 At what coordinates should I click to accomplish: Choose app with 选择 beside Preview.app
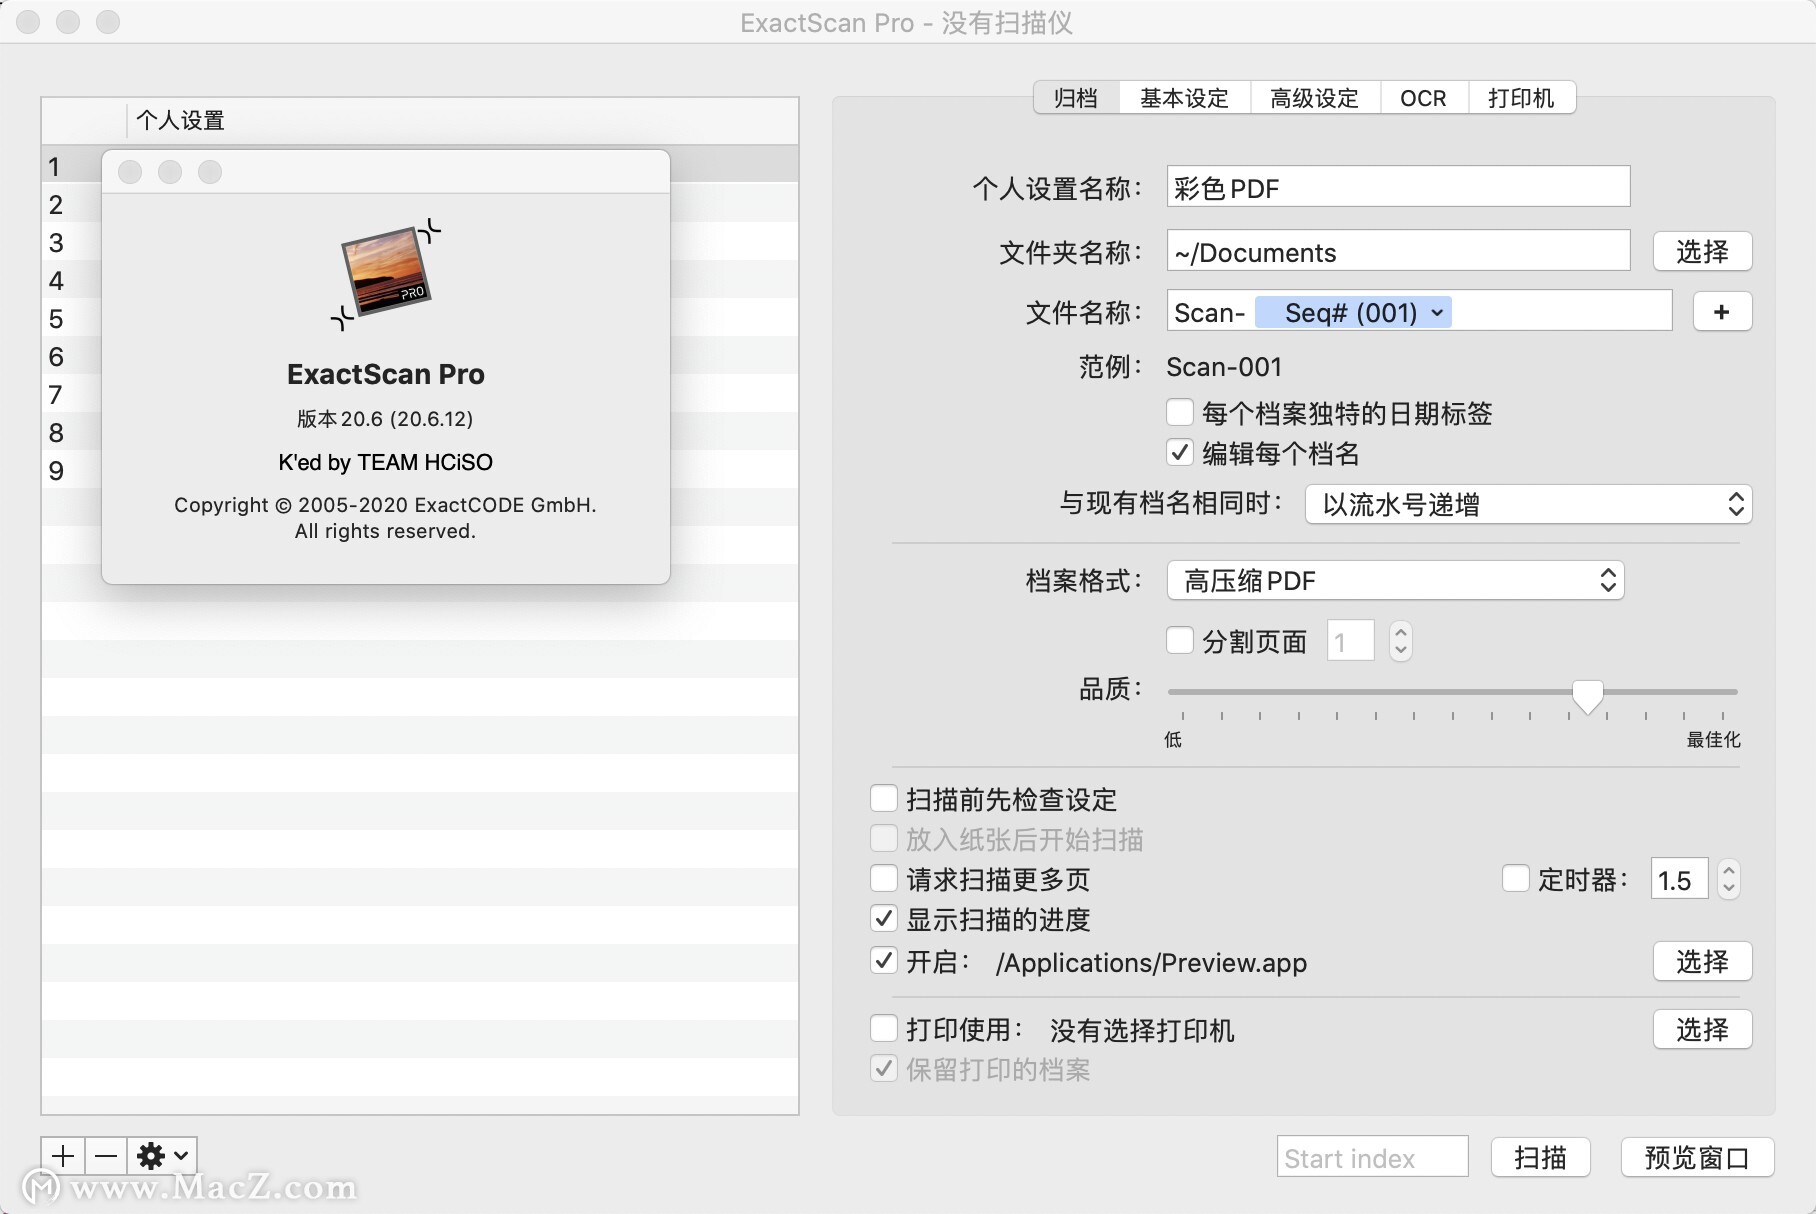tap(1702, 961)
